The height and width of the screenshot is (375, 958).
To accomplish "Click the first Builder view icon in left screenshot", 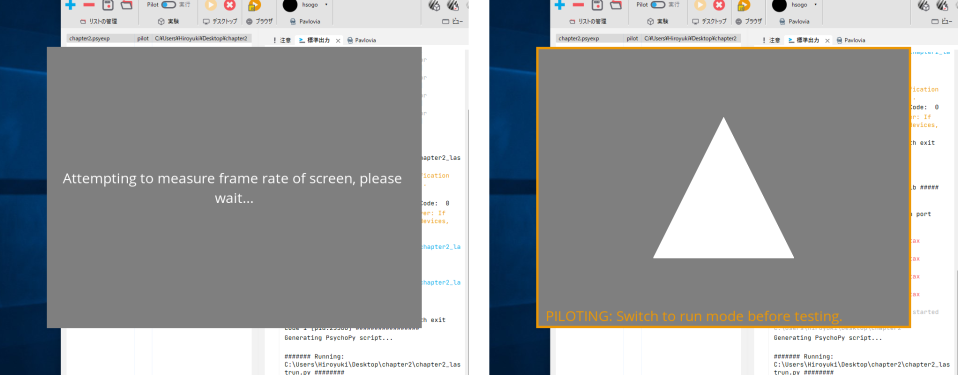I will tap(434, 5).
